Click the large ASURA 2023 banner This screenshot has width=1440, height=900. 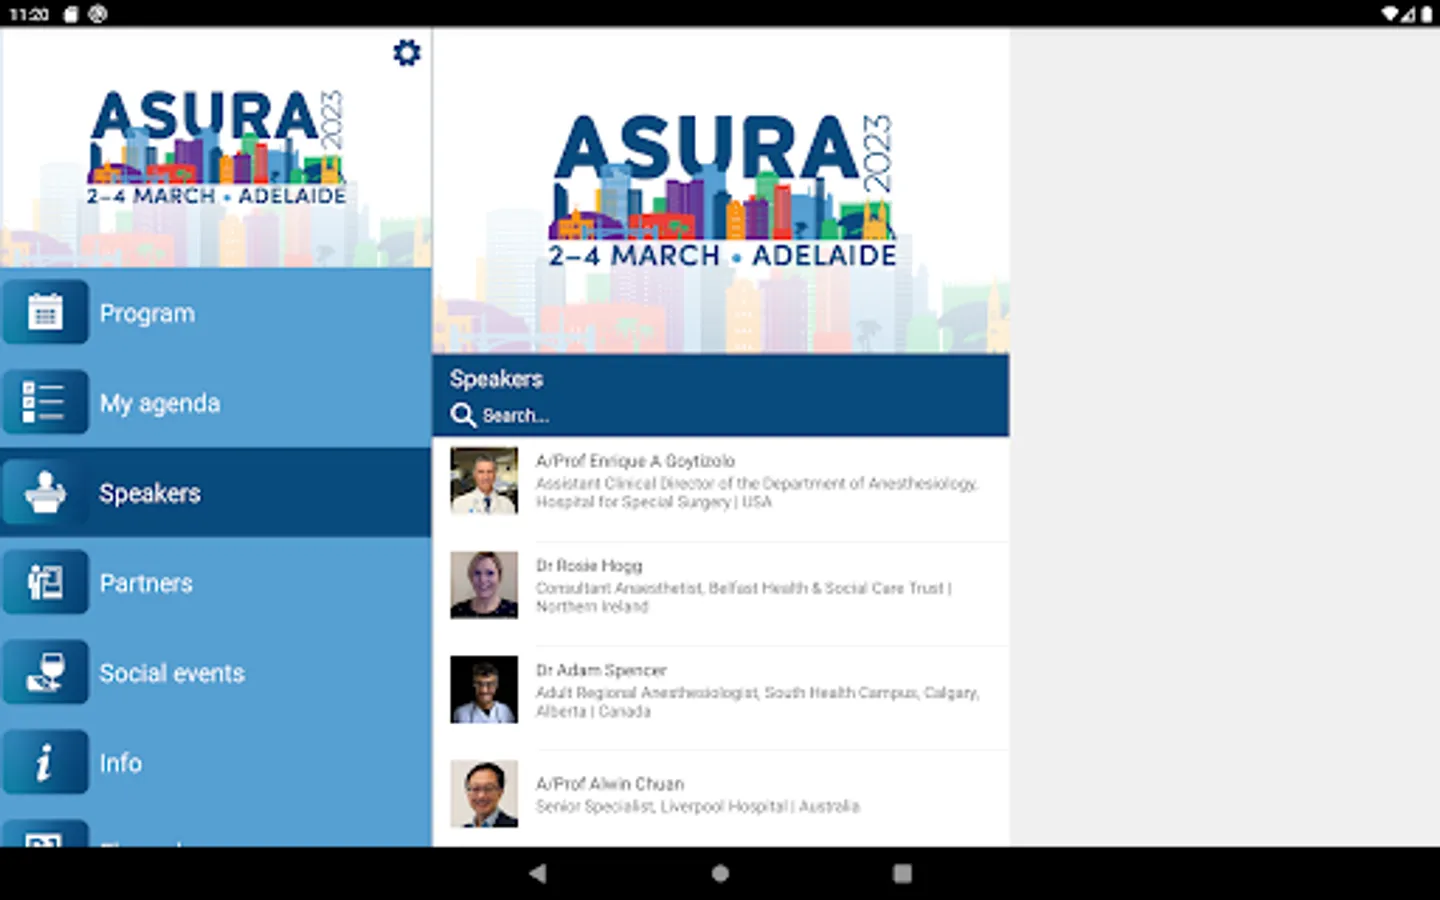721,191
